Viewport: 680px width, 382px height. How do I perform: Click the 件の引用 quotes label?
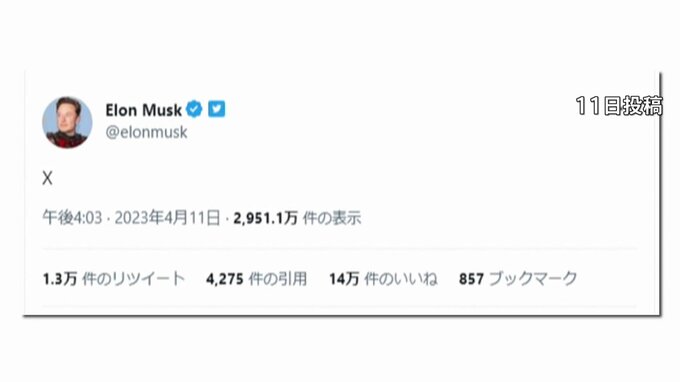click(278, 279)
